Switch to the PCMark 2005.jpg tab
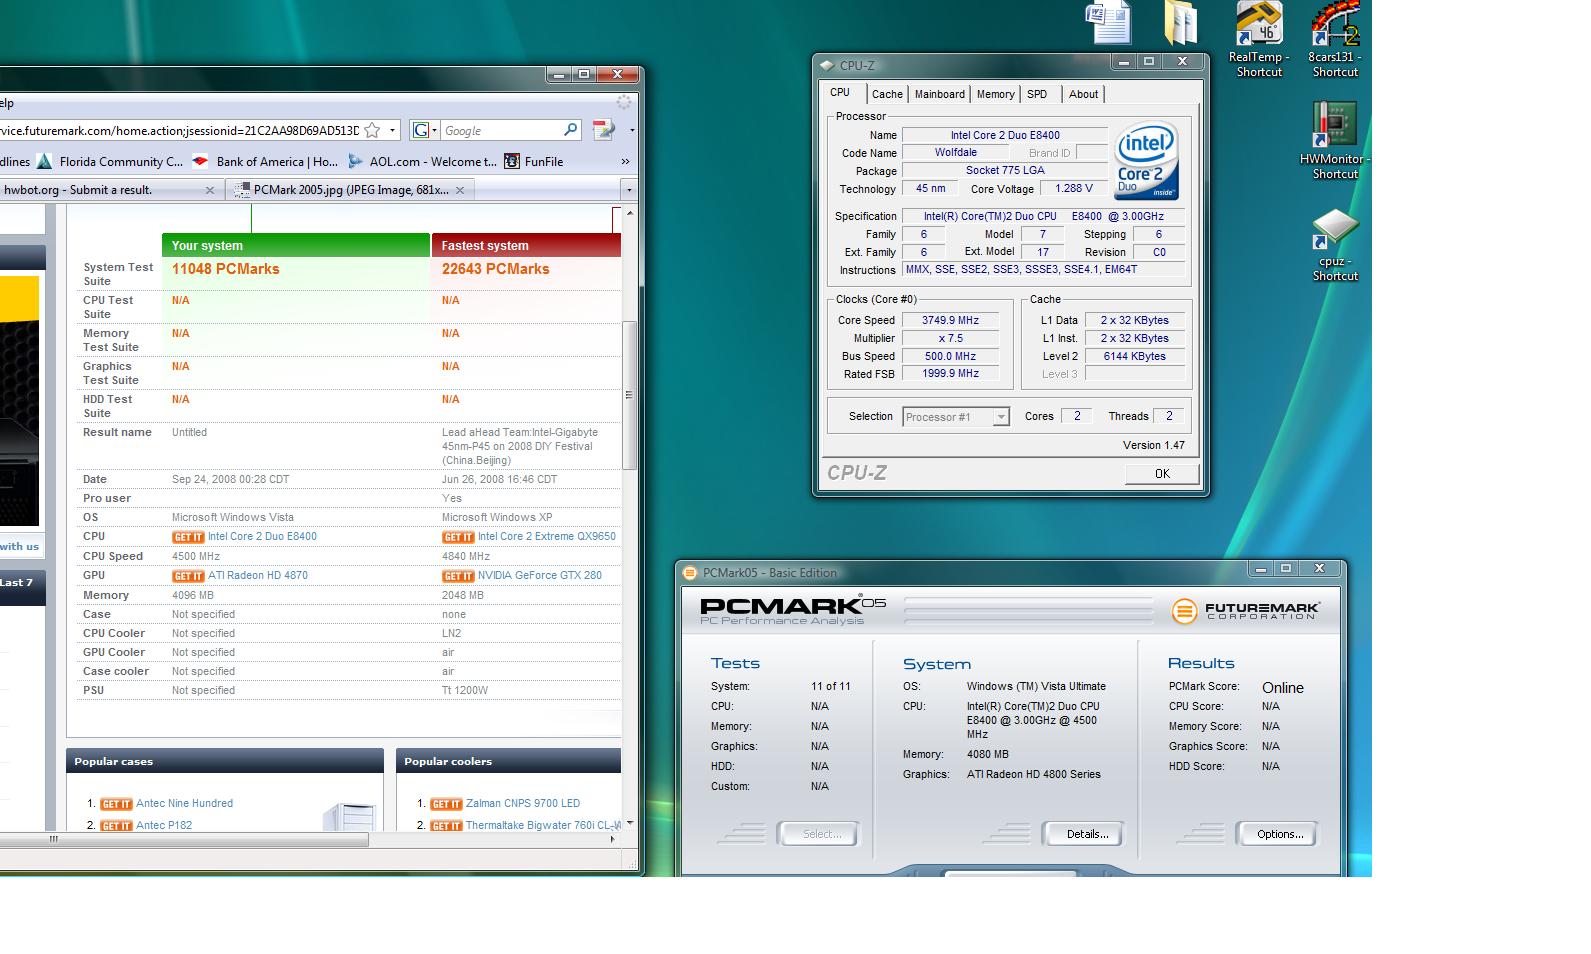Image resolution: width=1591 pixels, height=954 pixels. (350, 190)
